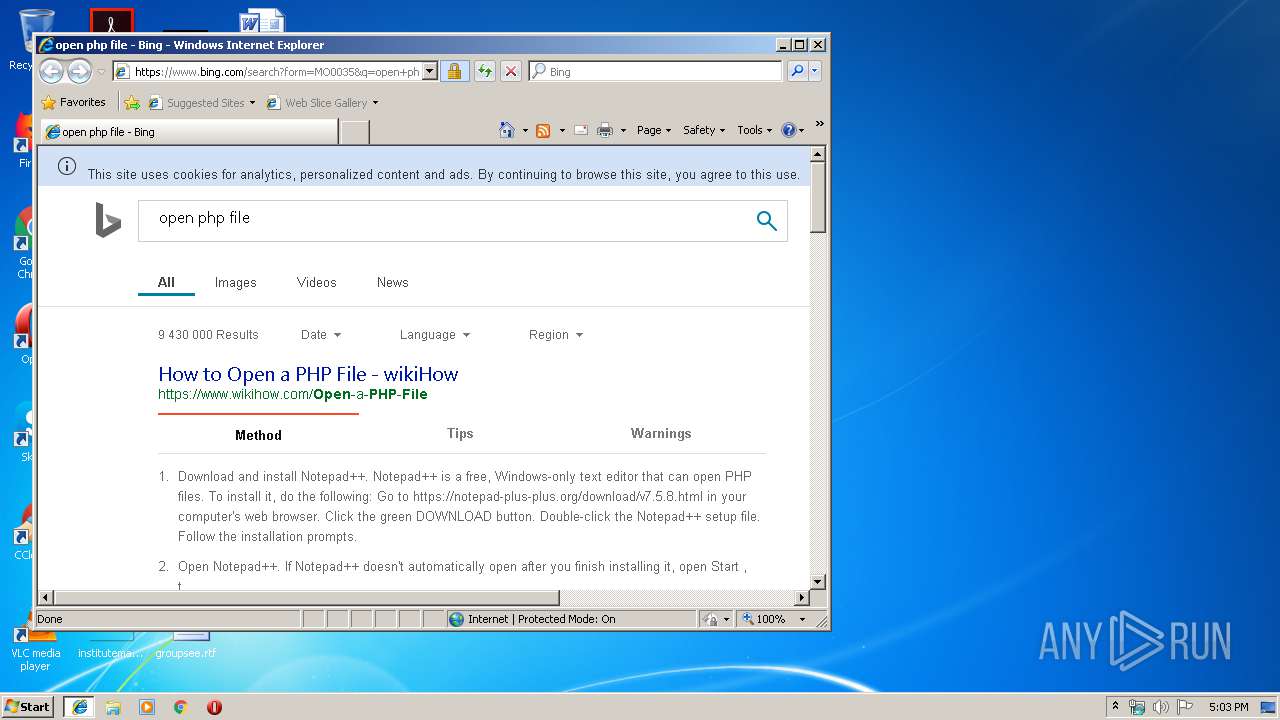Viewport: 1280px width, 720px height.
Task: Click the clock showing 5:03 PM
Action: (1228, 707)
